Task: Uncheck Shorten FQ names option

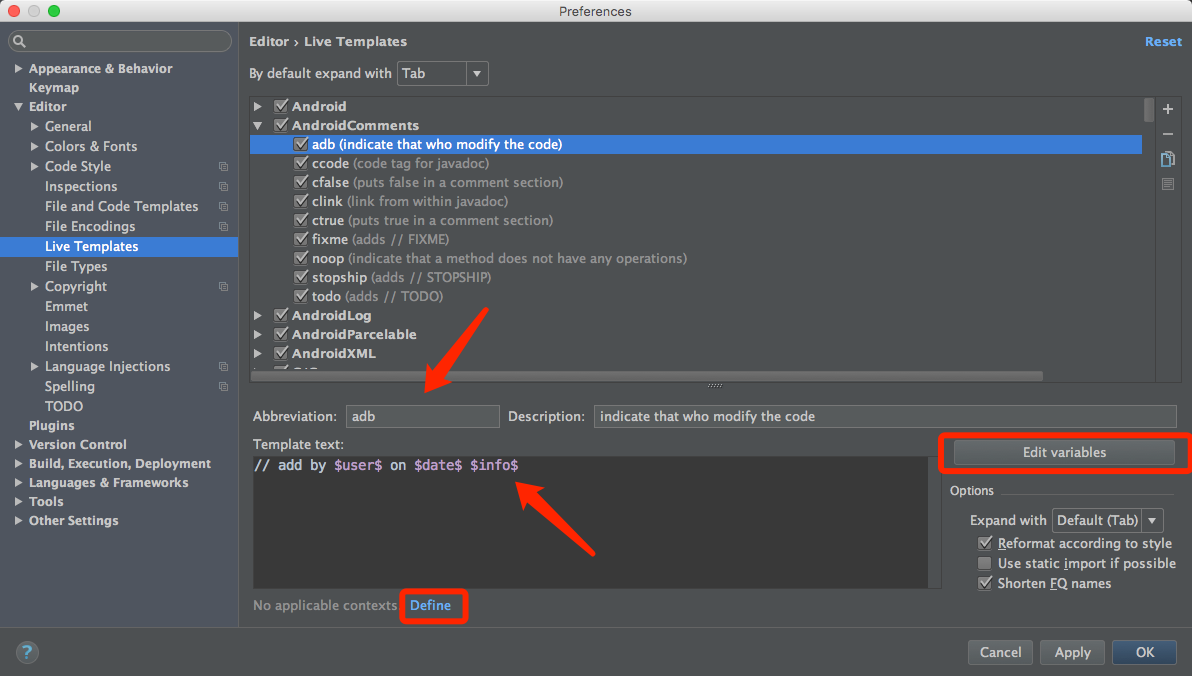Action: (985, 583)
